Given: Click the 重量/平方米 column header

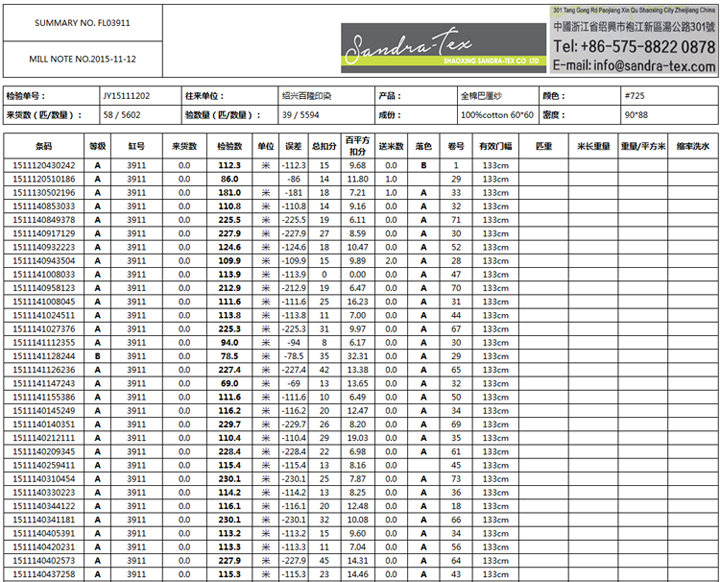Looking at the screenshot, I should coord(643,146).
